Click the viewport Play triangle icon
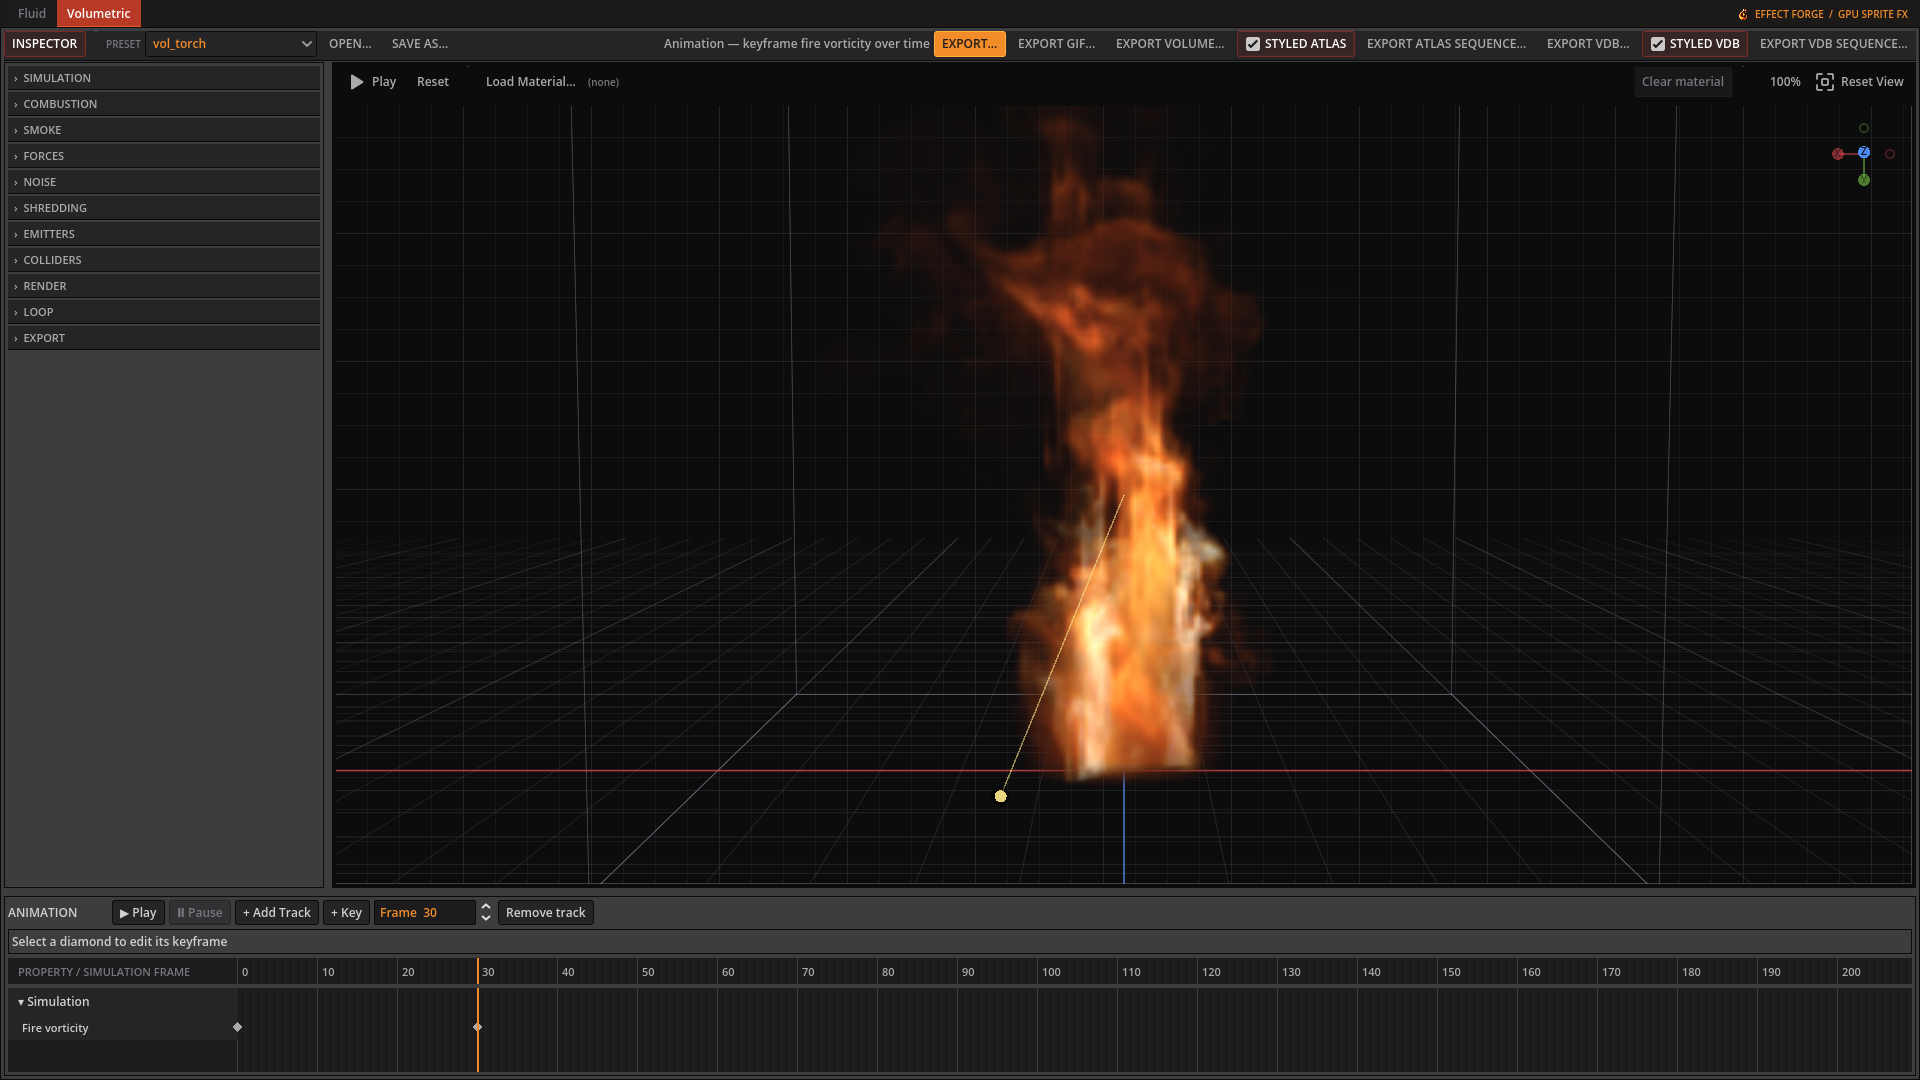The width and height of the screenshot is (1920, 1080). (x=357, y=82)
